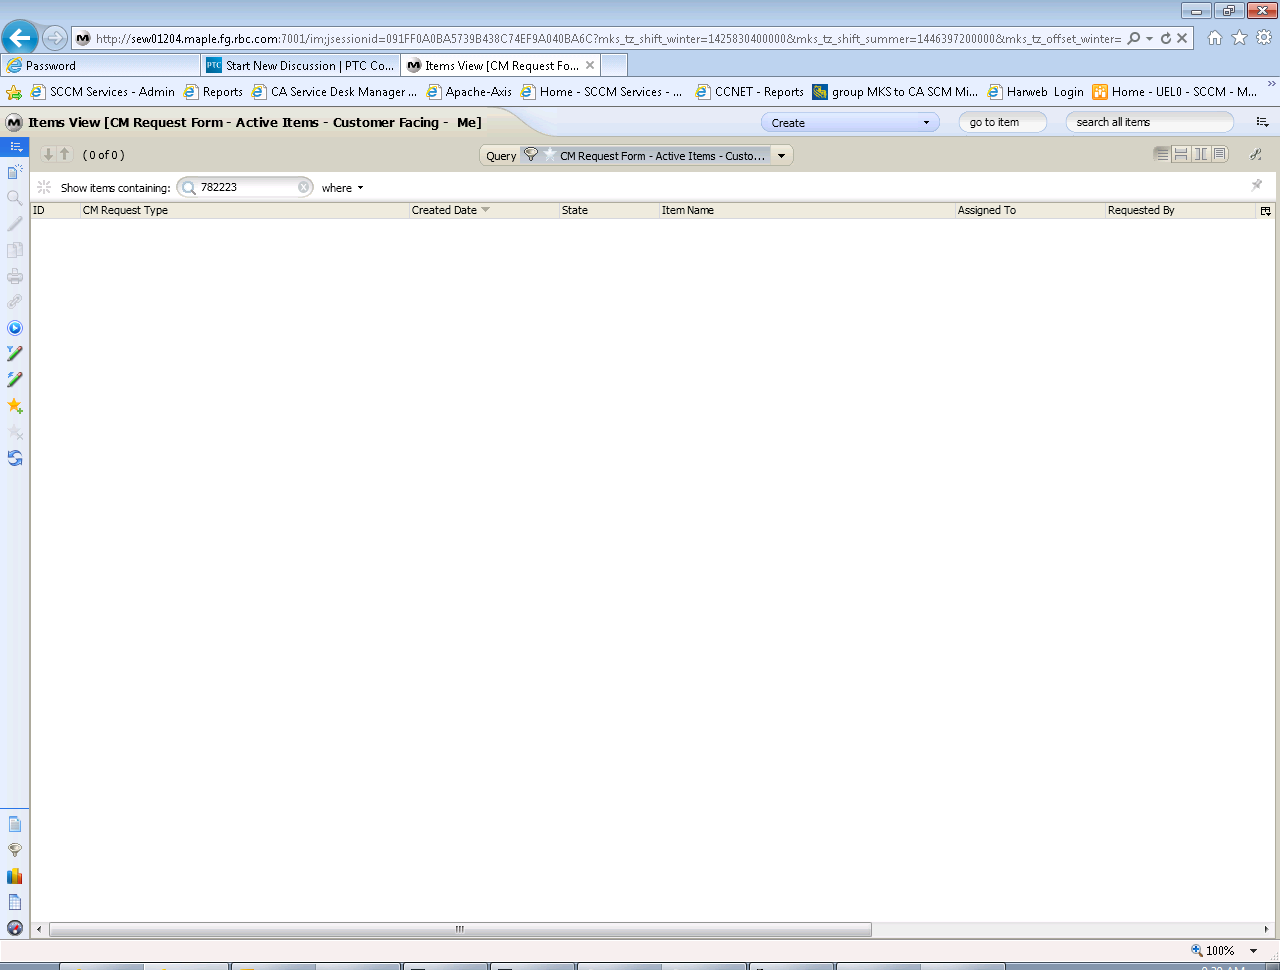
Task: Clear the 782223 filter text with the X
Action: 304,187
